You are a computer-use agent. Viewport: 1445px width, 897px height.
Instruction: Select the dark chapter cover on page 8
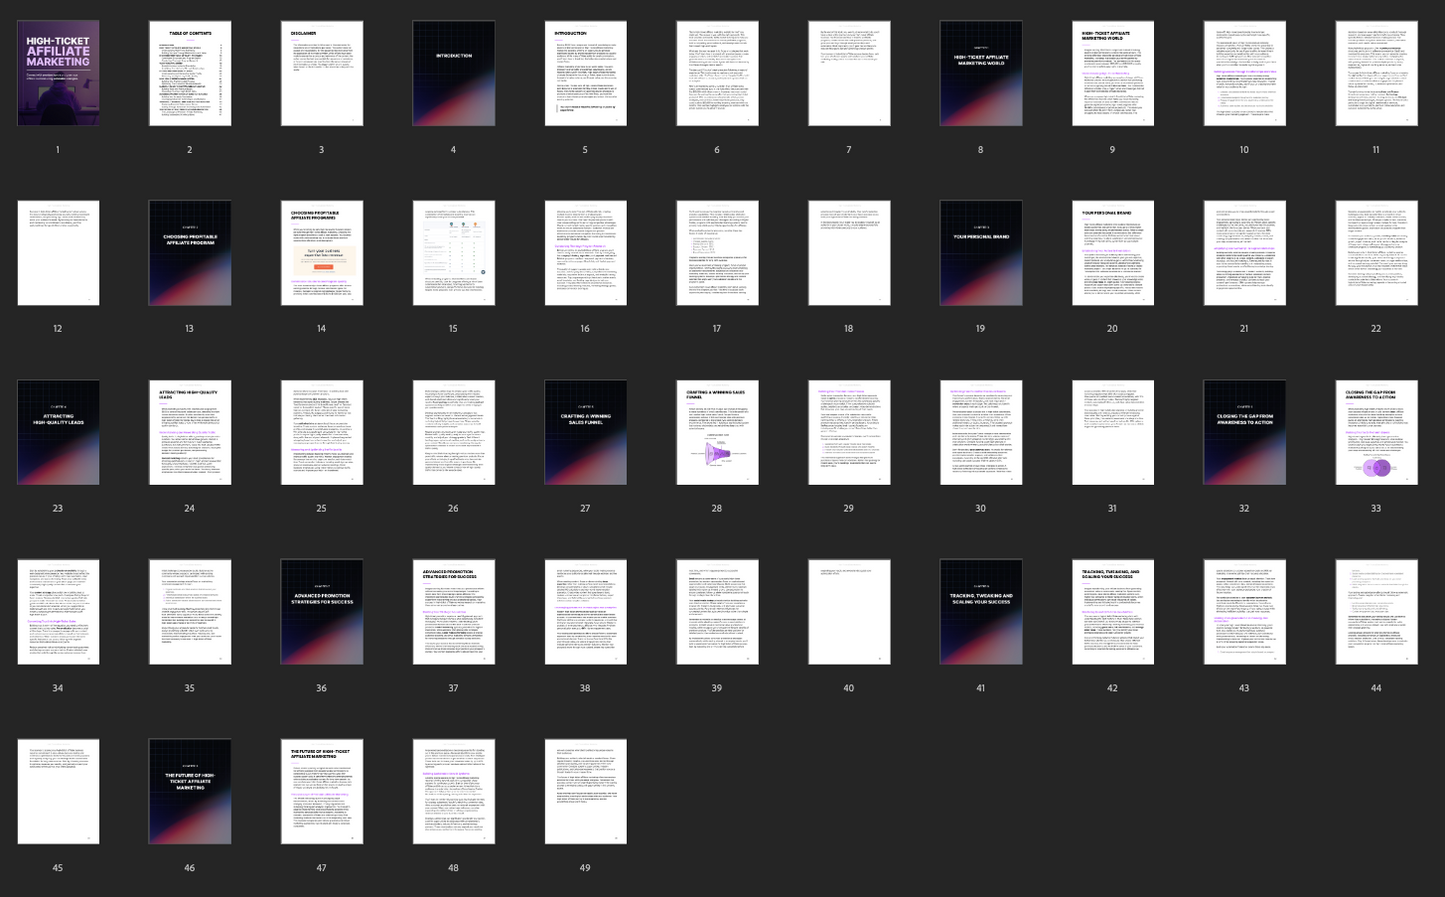pos(981,73)
